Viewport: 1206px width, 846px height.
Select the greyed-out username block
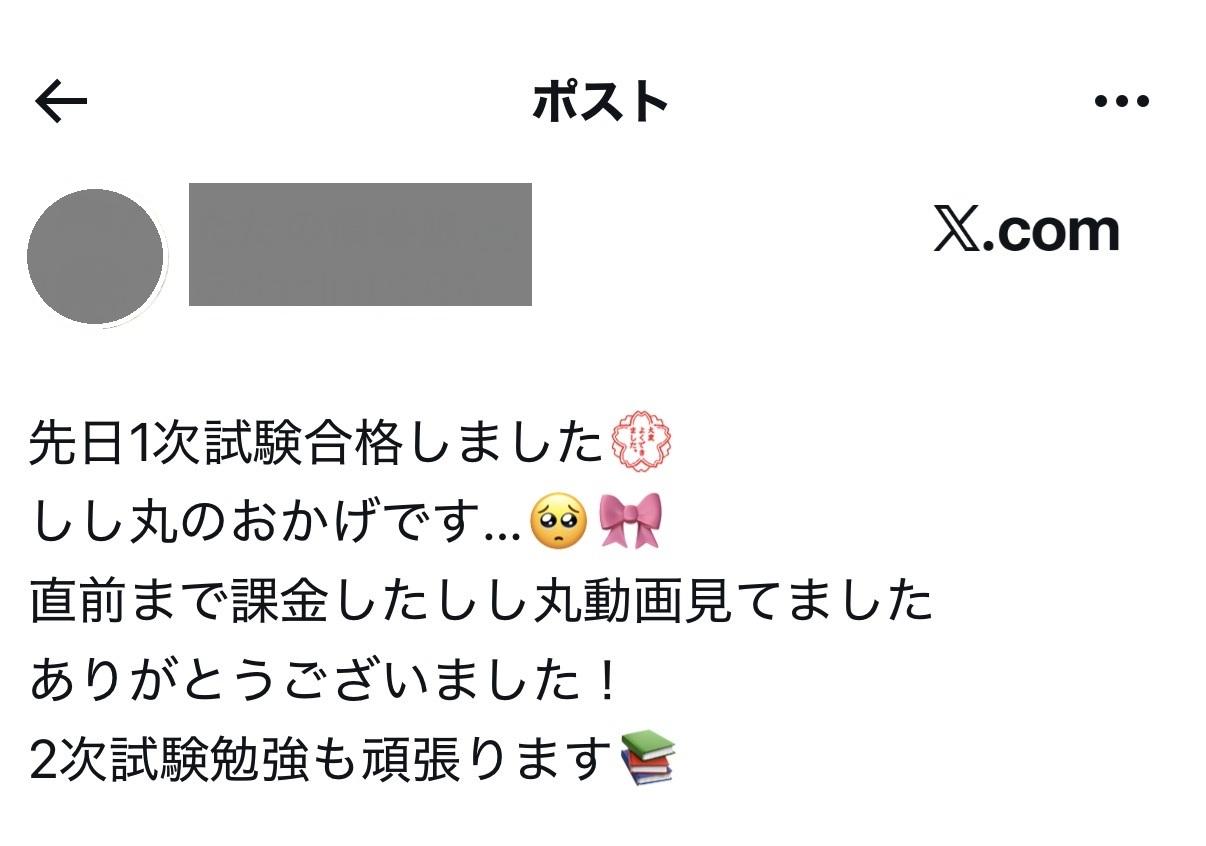(360, 244)
